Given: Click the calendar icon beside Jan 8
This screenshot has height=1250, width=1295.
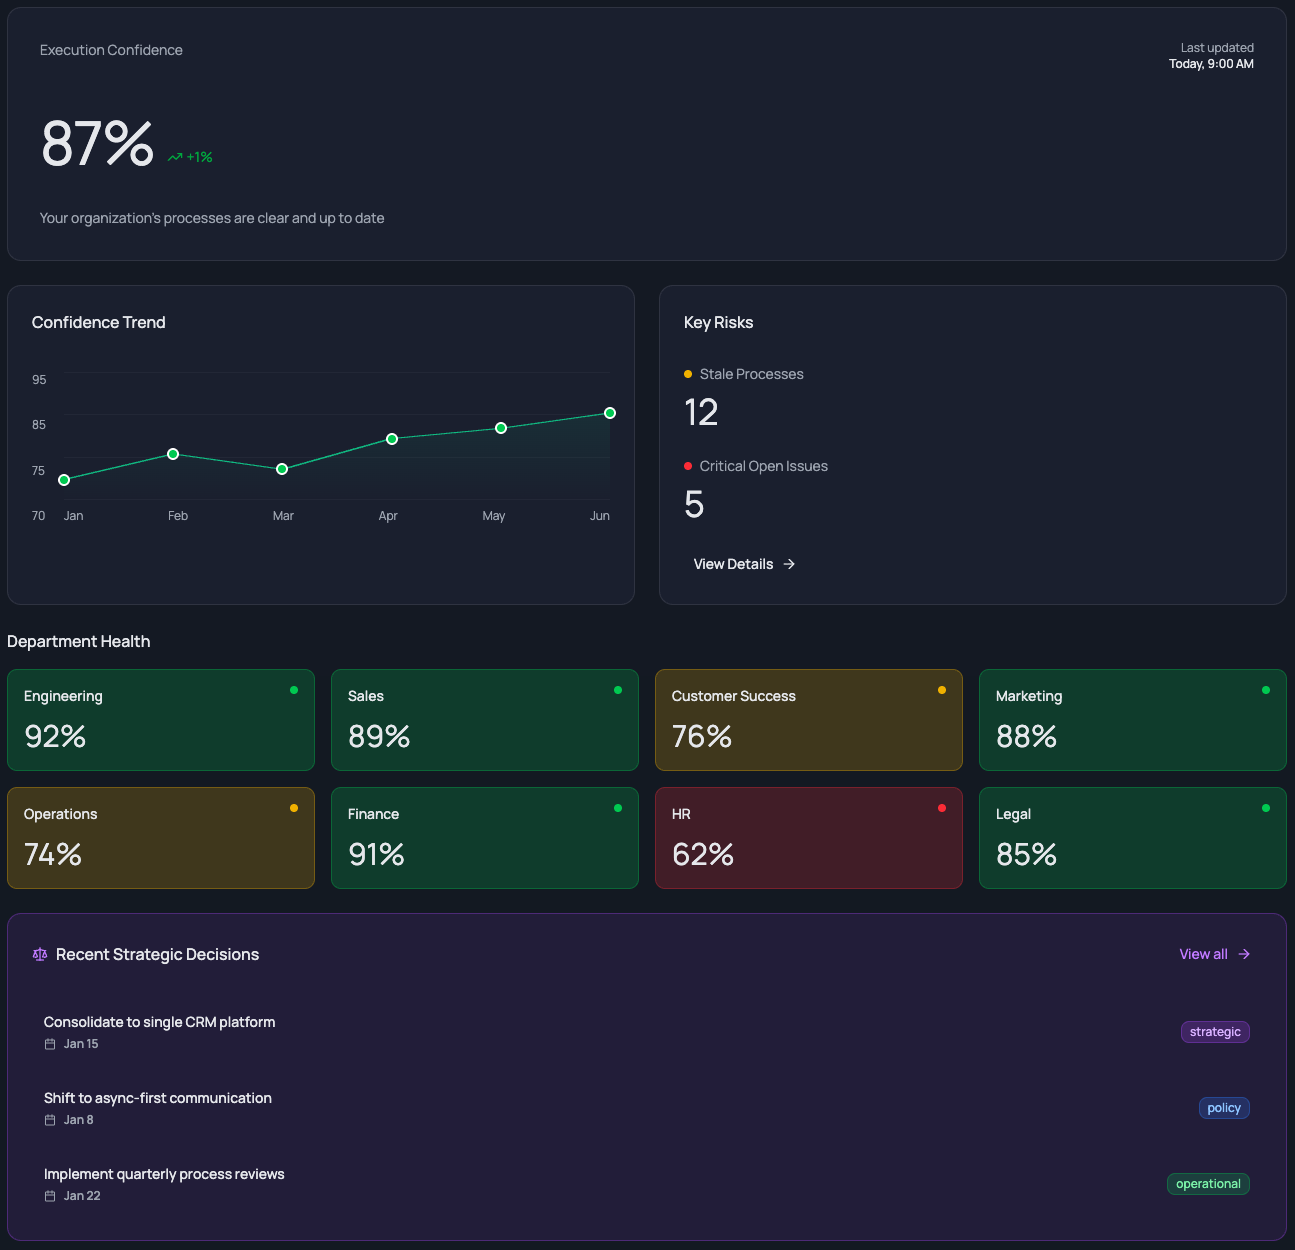Looking at the screenshot, I should point(49,1119).
